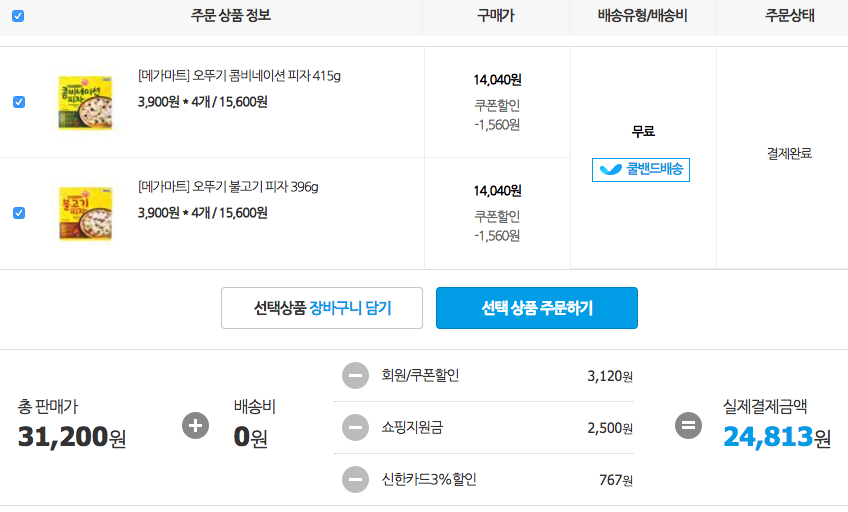Click the 구매가 column header
Viewport: 848px width, 512px height.
point(496,16)
